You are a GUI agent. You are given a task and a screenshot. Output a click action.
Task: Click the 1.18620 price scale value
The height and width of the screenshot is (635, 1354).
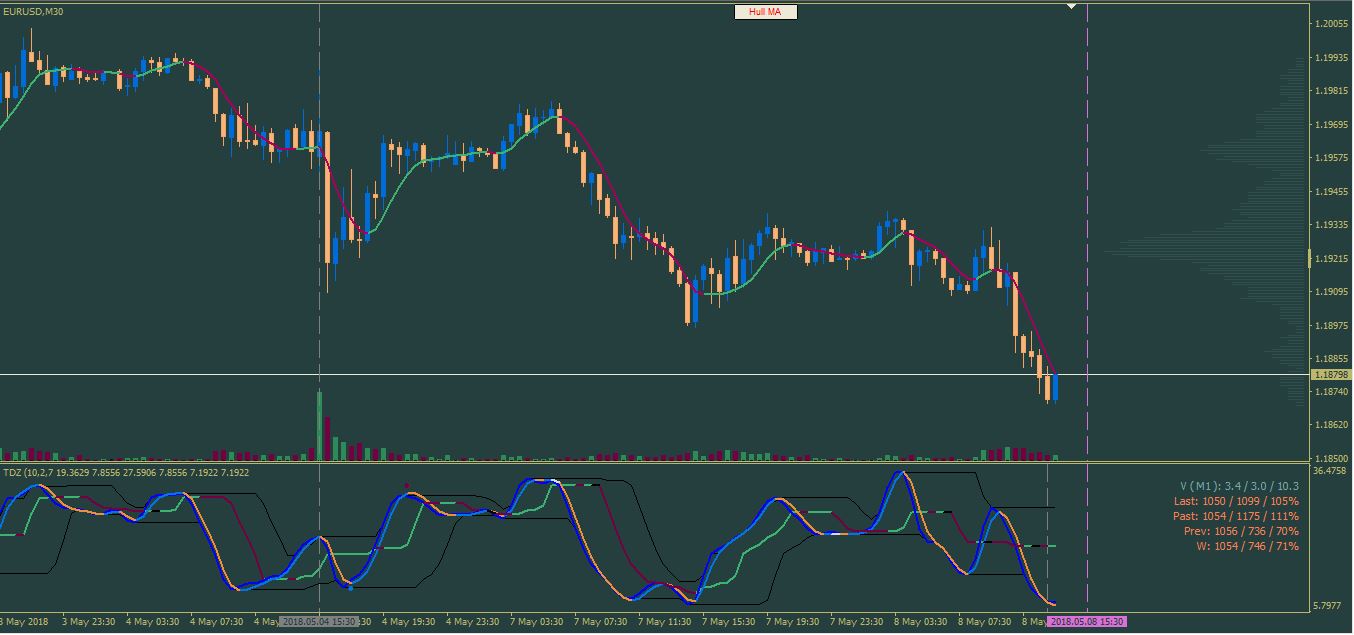click(1332, 426)
